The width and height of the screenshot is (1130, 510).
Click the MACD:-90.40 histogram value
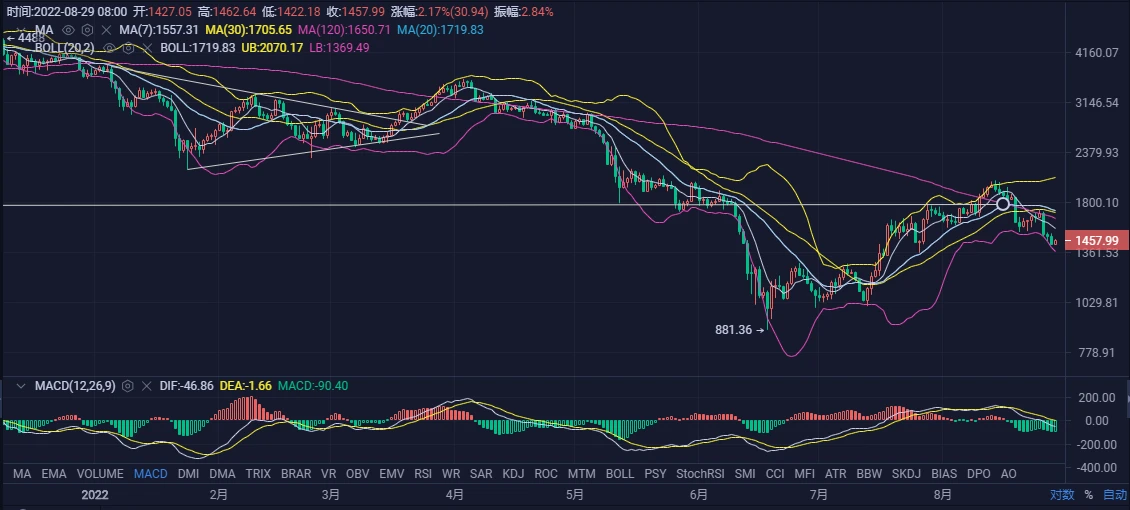pyautogui.click(x=313, y=386)
